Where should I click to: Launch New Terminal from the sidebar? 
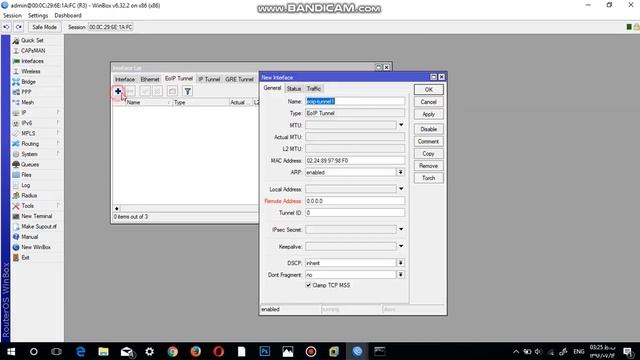coord(36,216)
